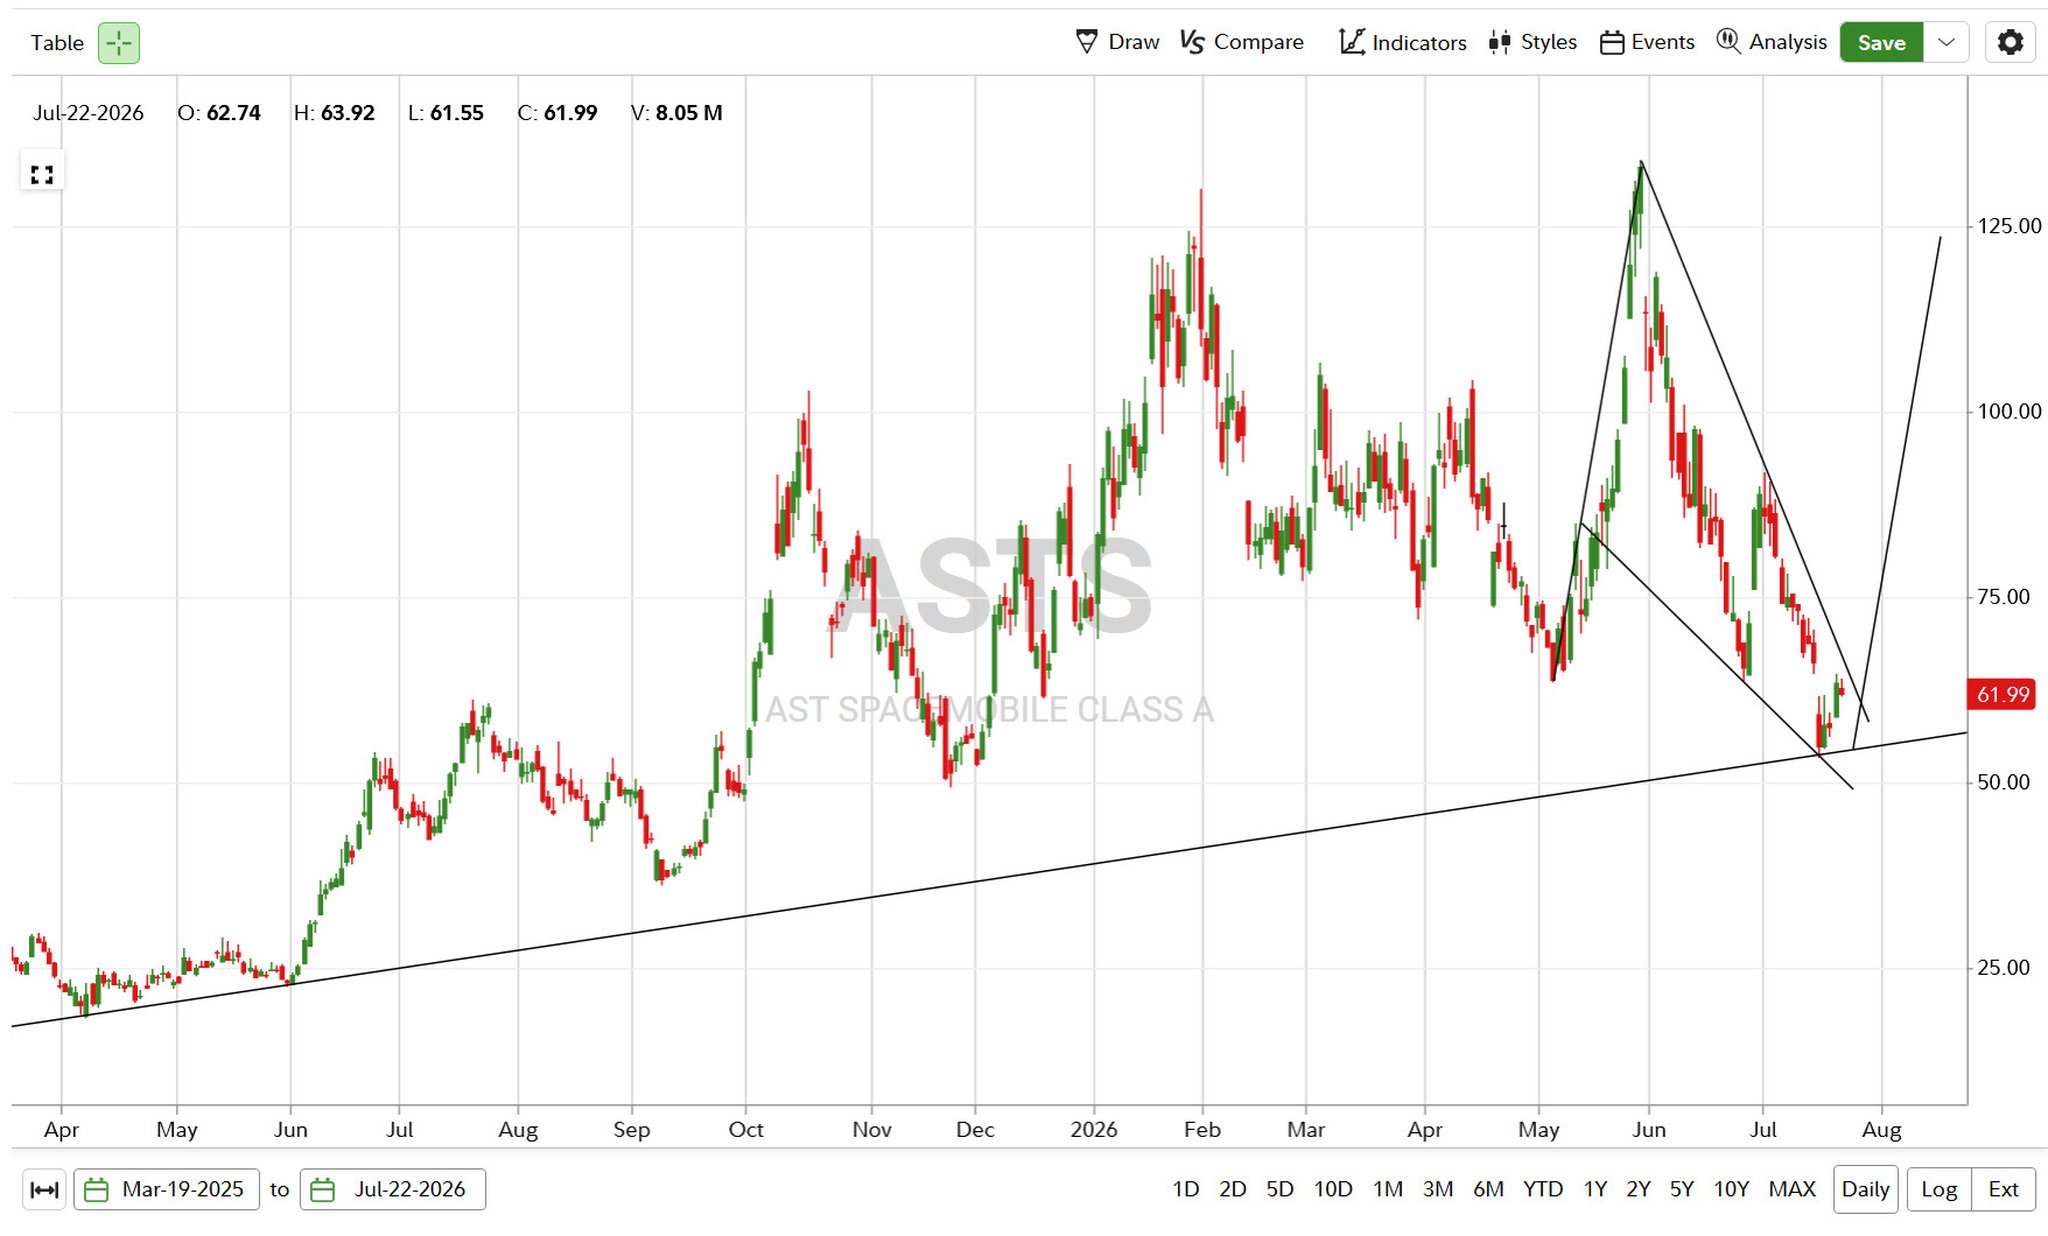
Task: Select the YTD time range
Action: [1542, 1189]
